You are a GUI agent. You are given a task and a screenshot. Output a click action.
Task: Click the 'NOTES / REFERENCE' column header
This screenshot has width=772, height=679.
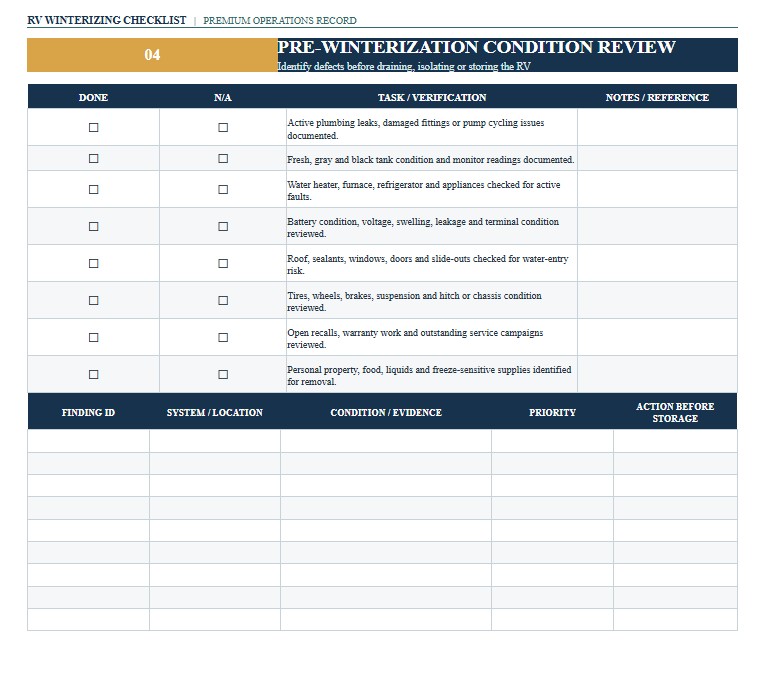657,97
